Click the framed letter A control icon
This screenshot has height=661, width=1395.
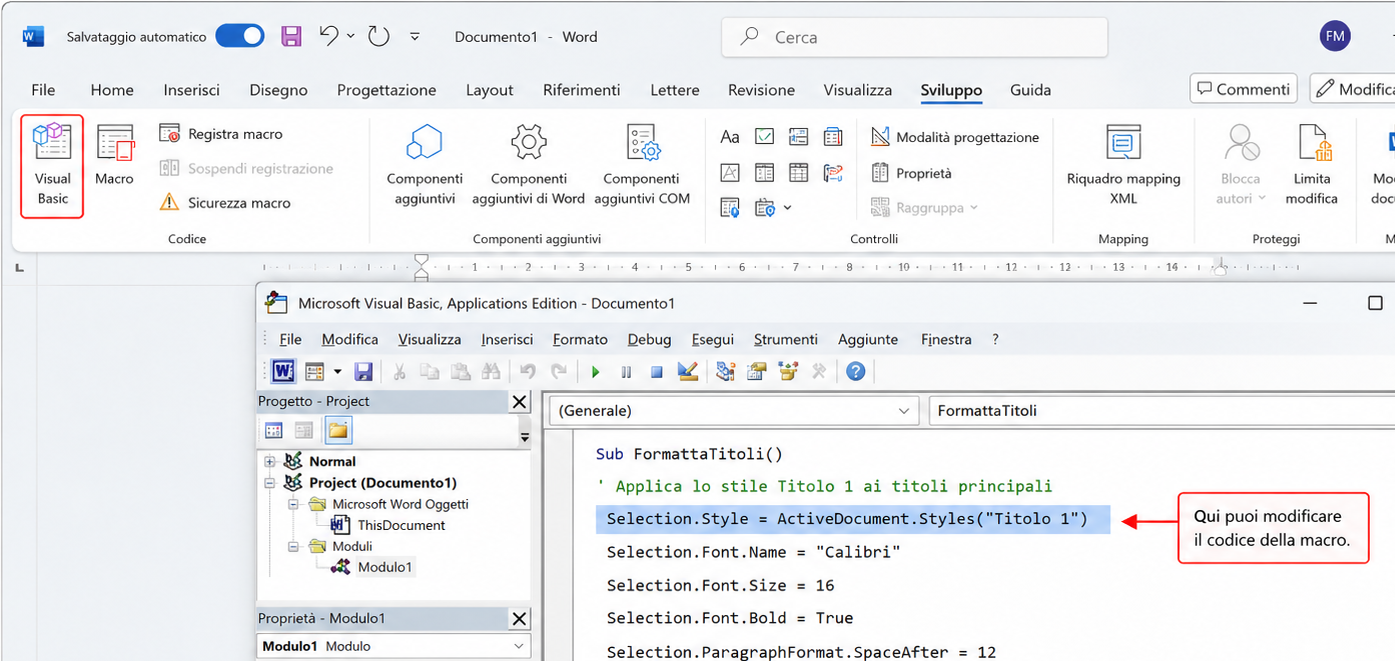pos(730,173)
